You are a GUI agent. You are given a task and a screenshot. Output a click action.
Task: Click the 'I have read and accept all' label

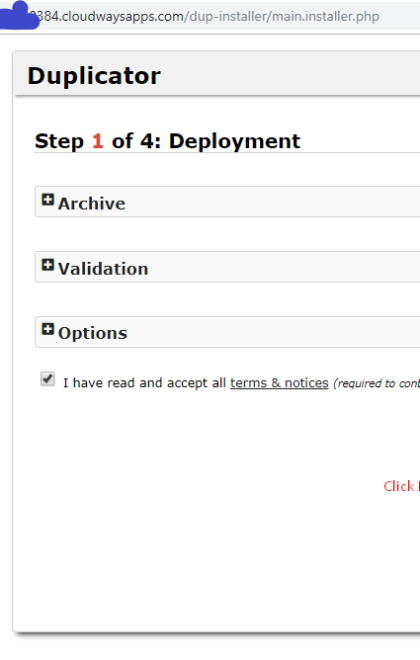click(144, 383)
